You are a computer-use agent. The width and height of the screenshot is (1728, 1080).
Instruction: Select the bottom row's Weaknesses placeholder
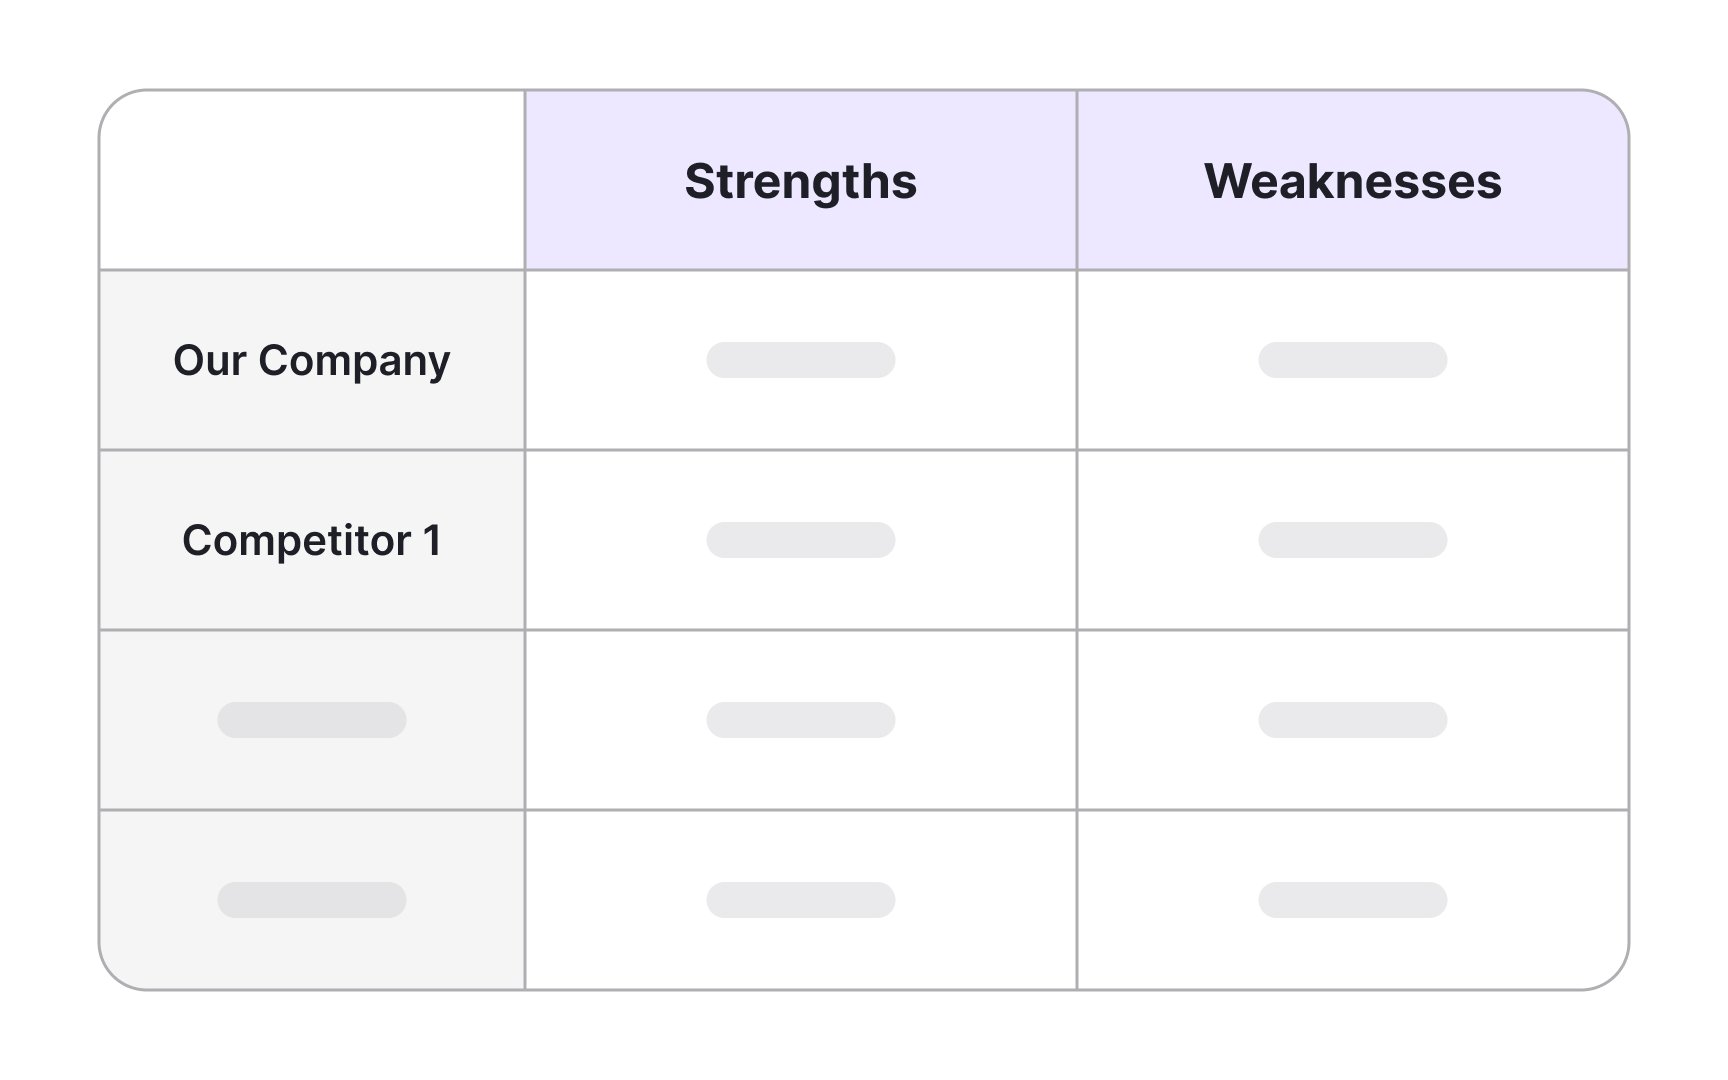pos(1352,900)
